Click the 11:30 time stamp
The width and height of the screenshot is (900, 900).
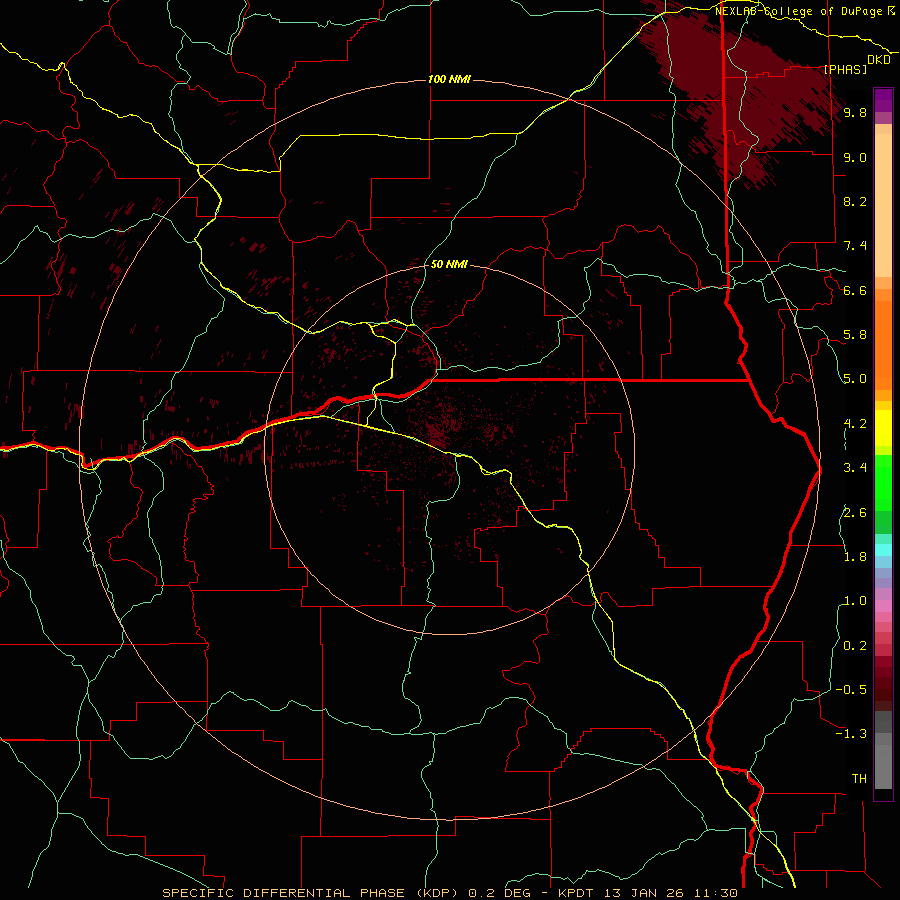(x=715, y=893)
